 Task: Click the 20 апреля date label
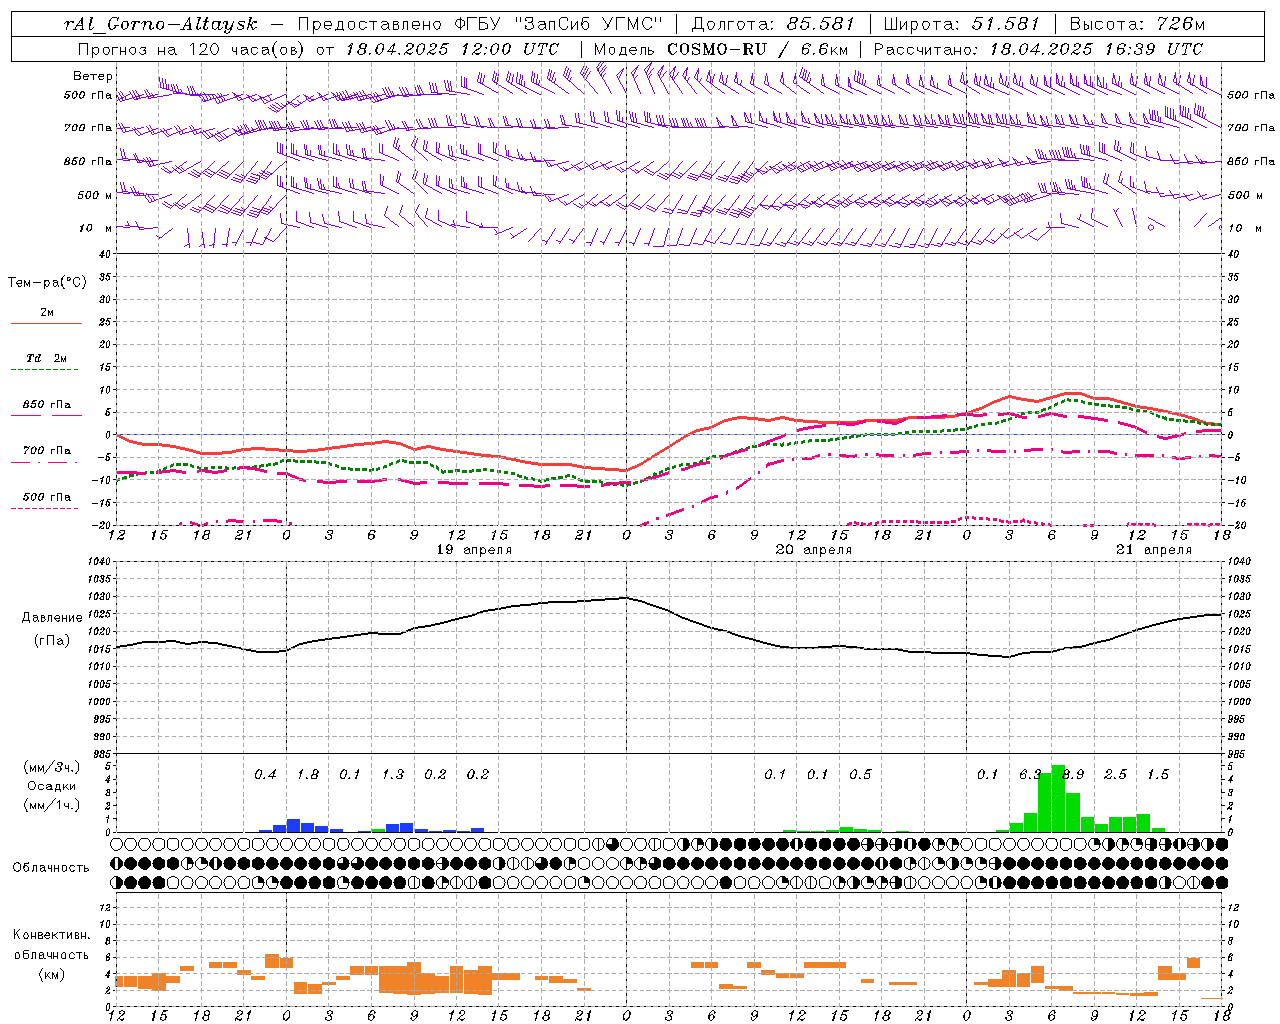coord(814,550)
